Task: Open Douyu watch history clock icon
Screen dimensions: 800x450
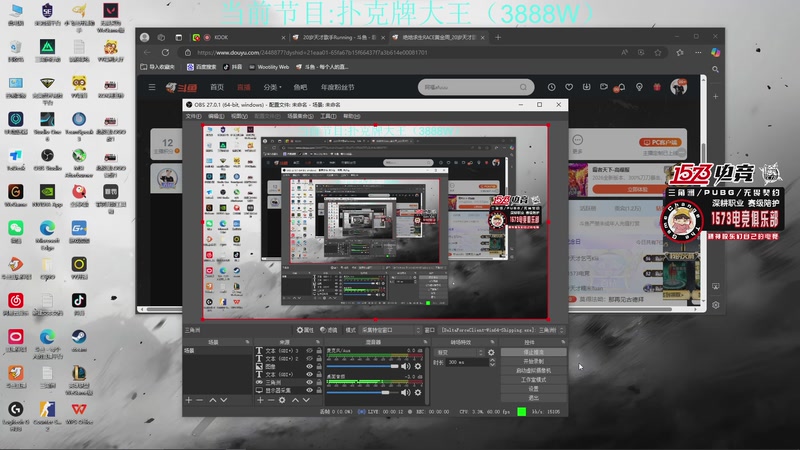Action: [552, 87]
